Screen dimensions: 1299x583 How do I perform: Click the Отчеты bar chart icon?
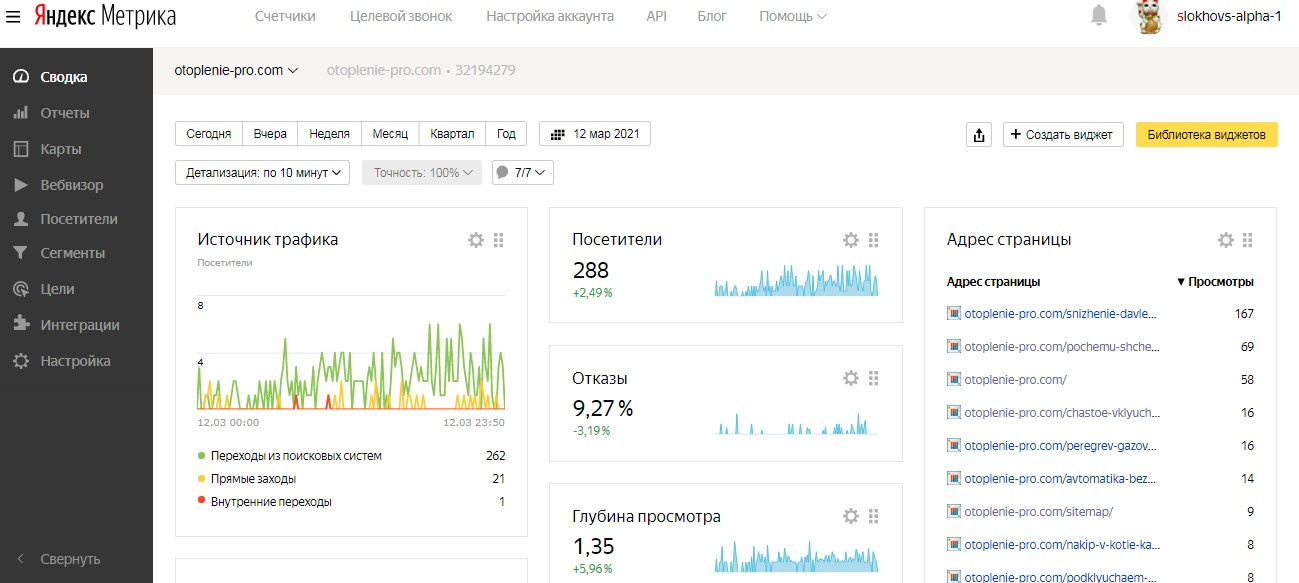[20, 113]
